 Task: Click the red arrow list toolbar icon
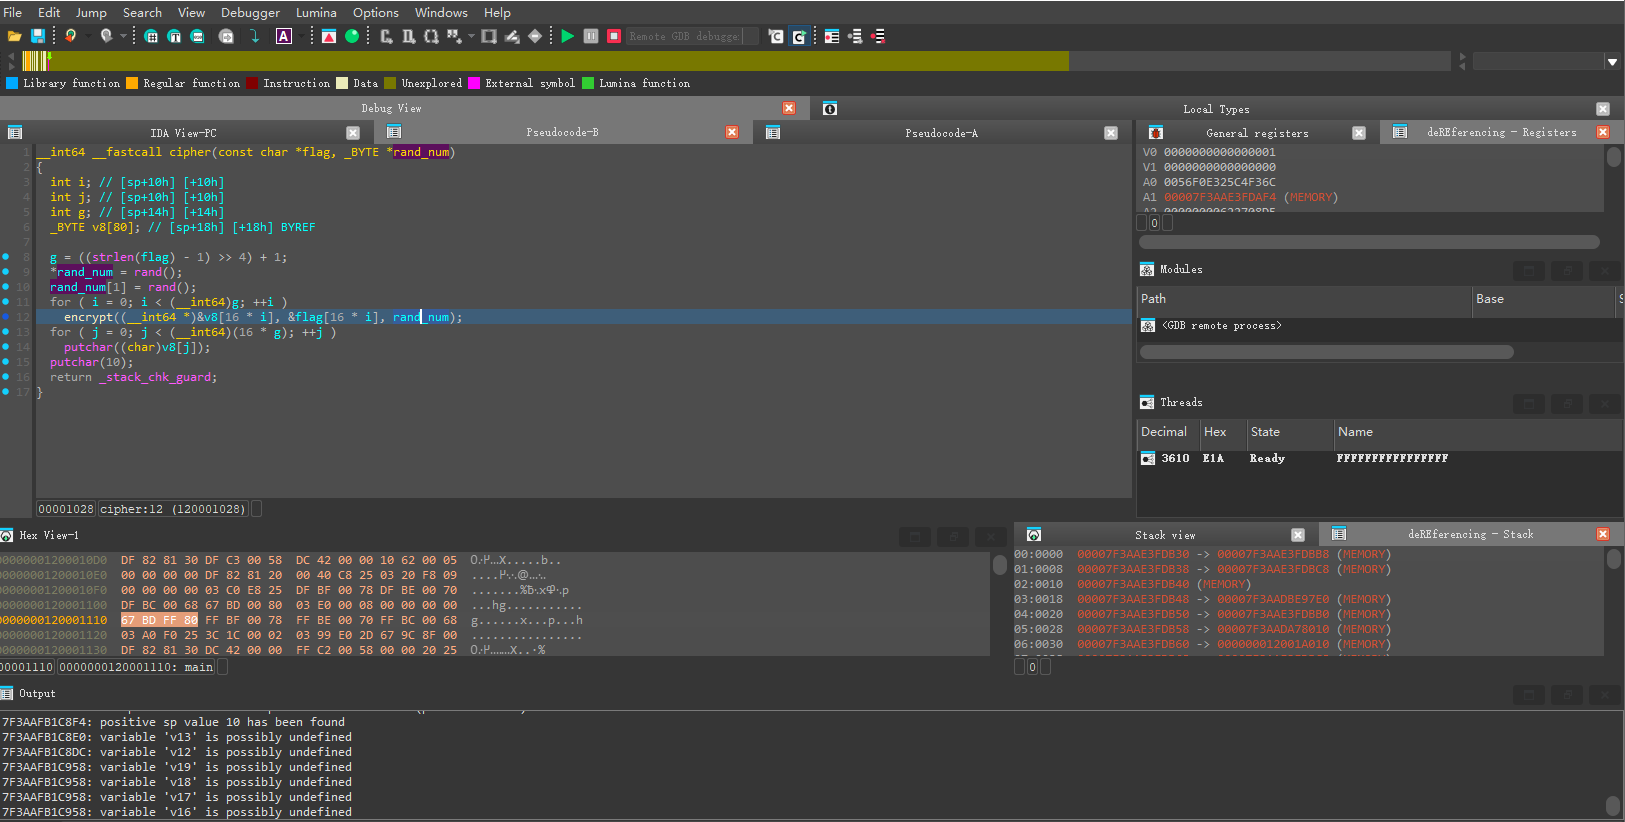pos(878,36)
